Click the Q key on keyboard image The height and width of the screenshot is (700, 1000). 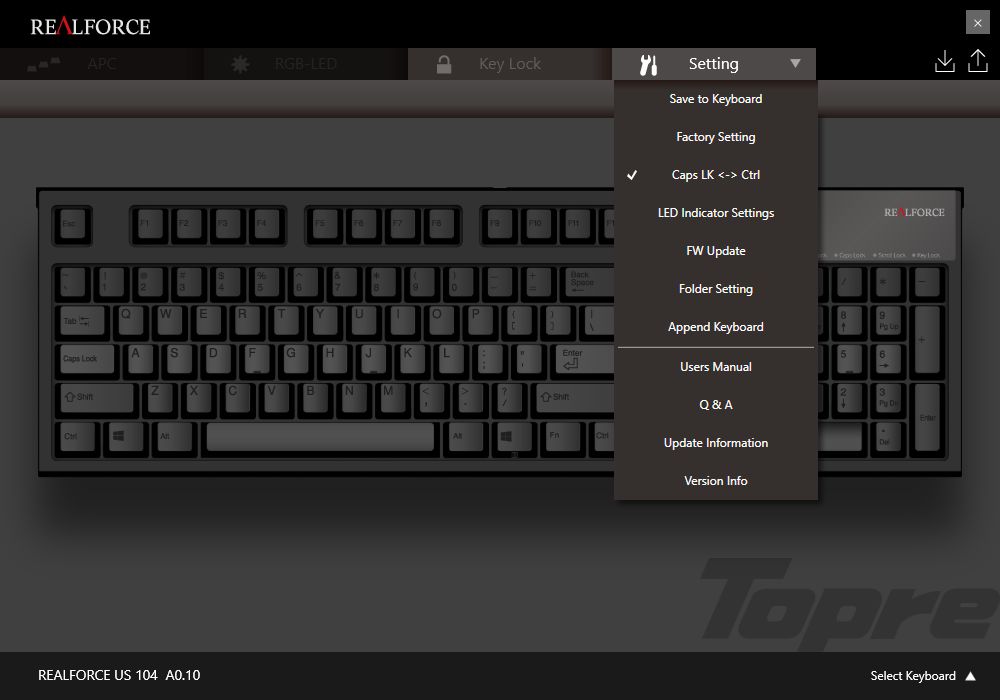point(130,321)
